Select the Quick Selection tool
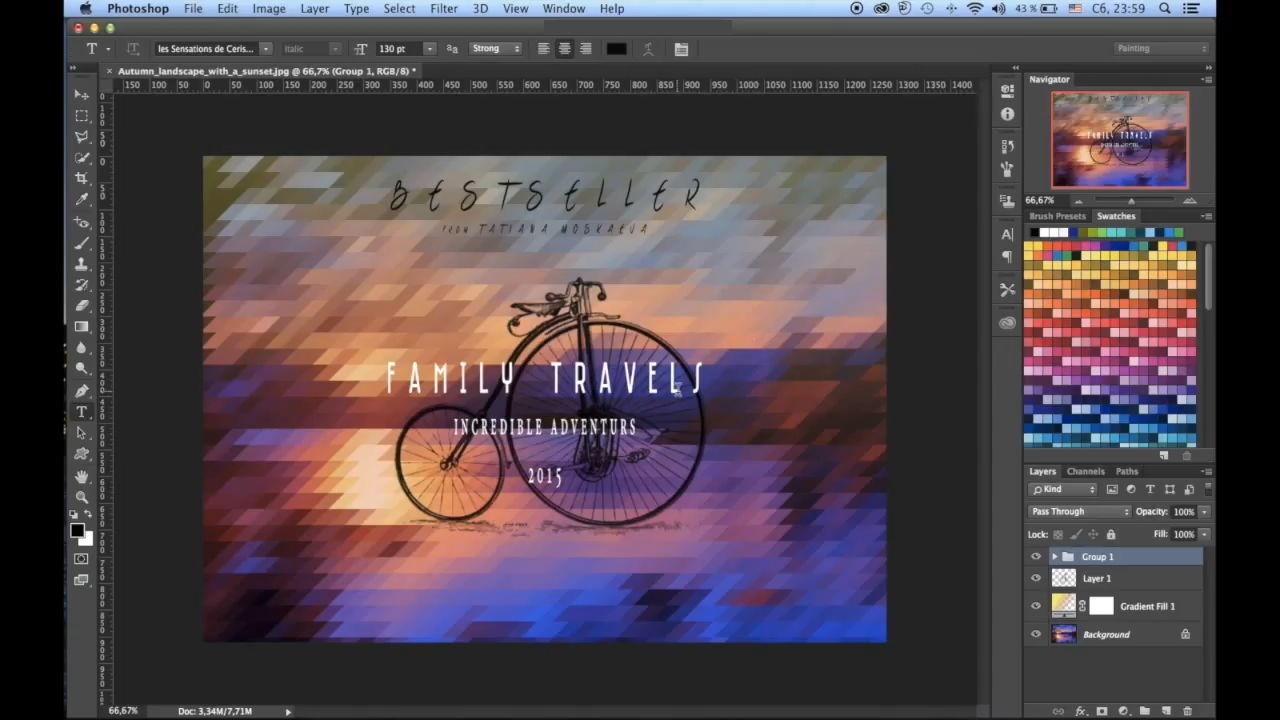 click(81, 157)
